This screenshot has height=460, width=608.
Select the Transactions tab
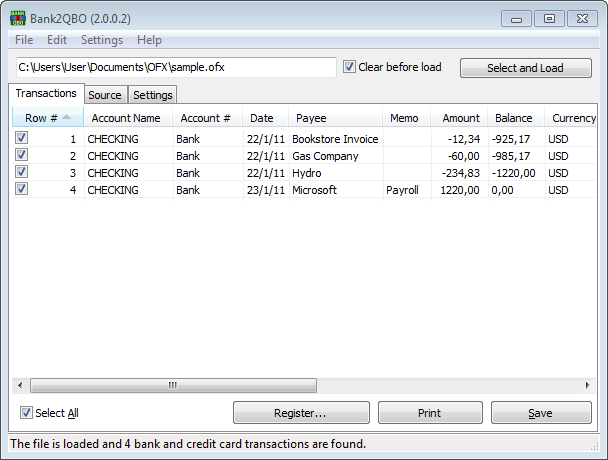(46, 93)
